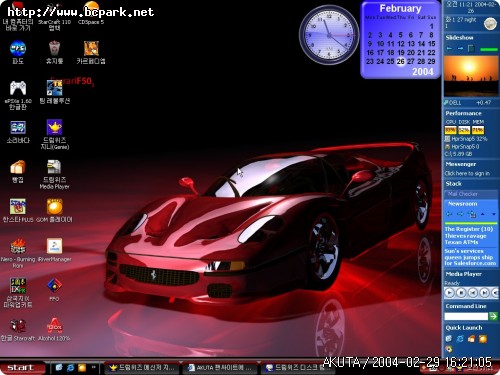
Task: Open the Nero Burning Rom icon
Action: tap(18, 253)
